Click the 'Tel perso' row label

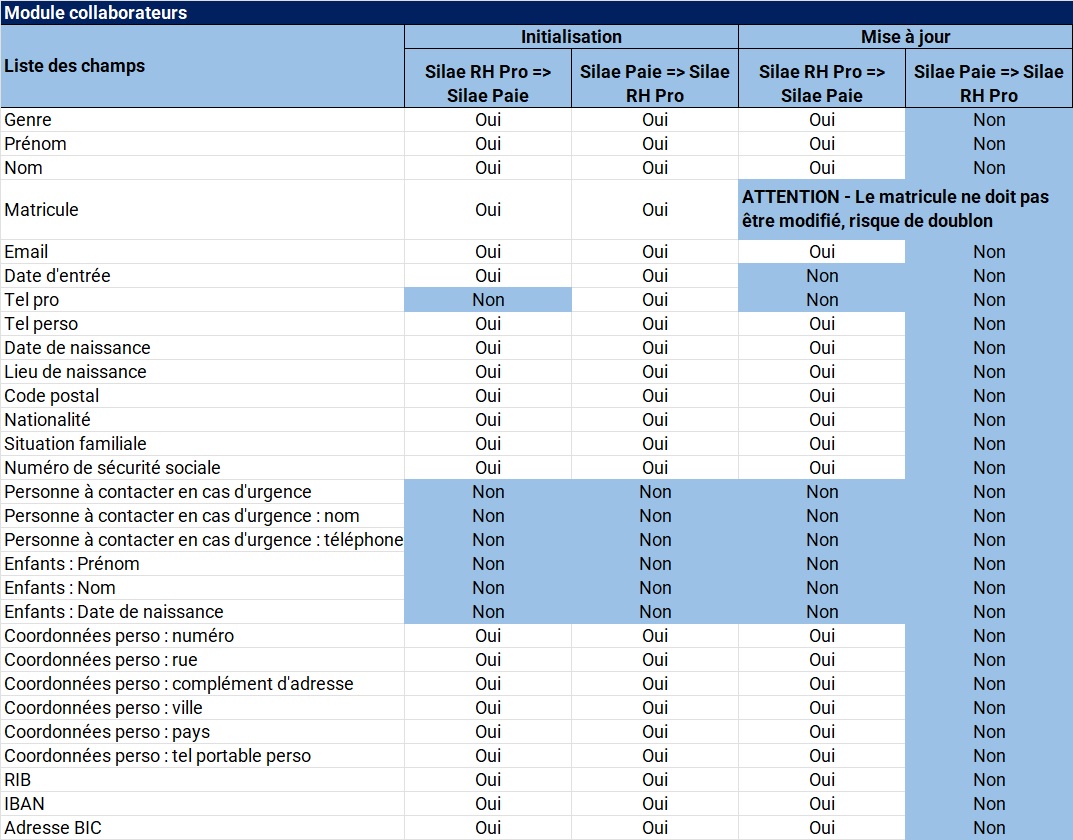[41, 324]
